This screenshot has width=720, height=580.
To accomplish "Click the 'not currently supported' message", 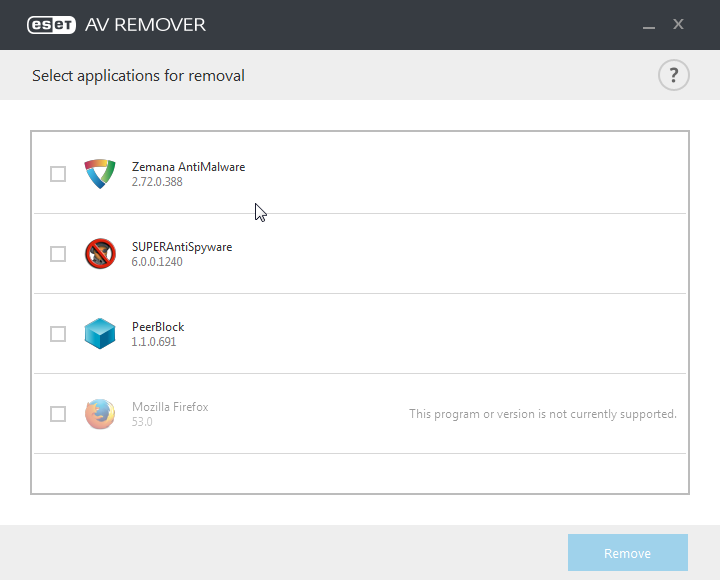I will 543,414.
